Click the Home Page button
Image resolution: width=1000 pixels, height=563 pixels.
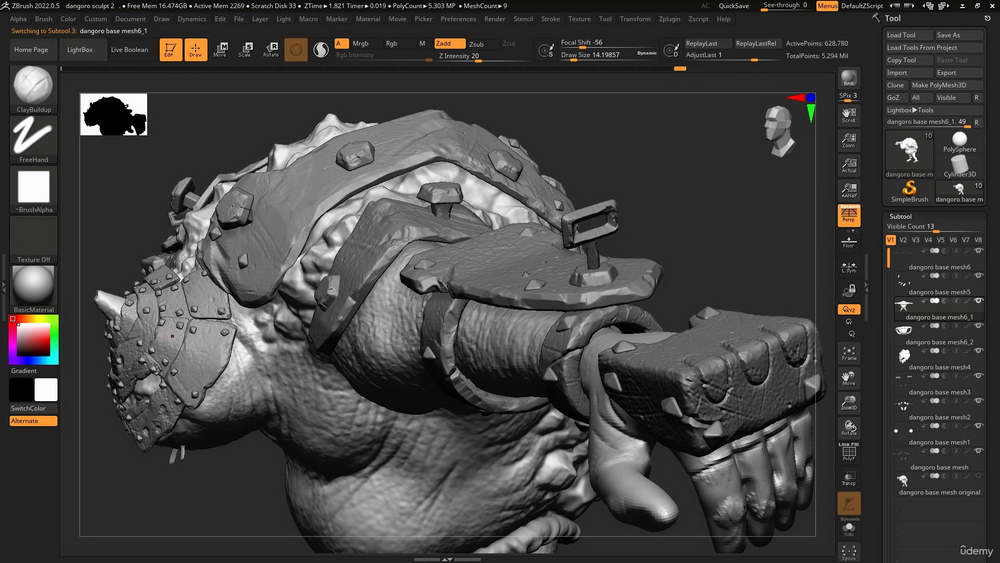click(x=31, y=50)
